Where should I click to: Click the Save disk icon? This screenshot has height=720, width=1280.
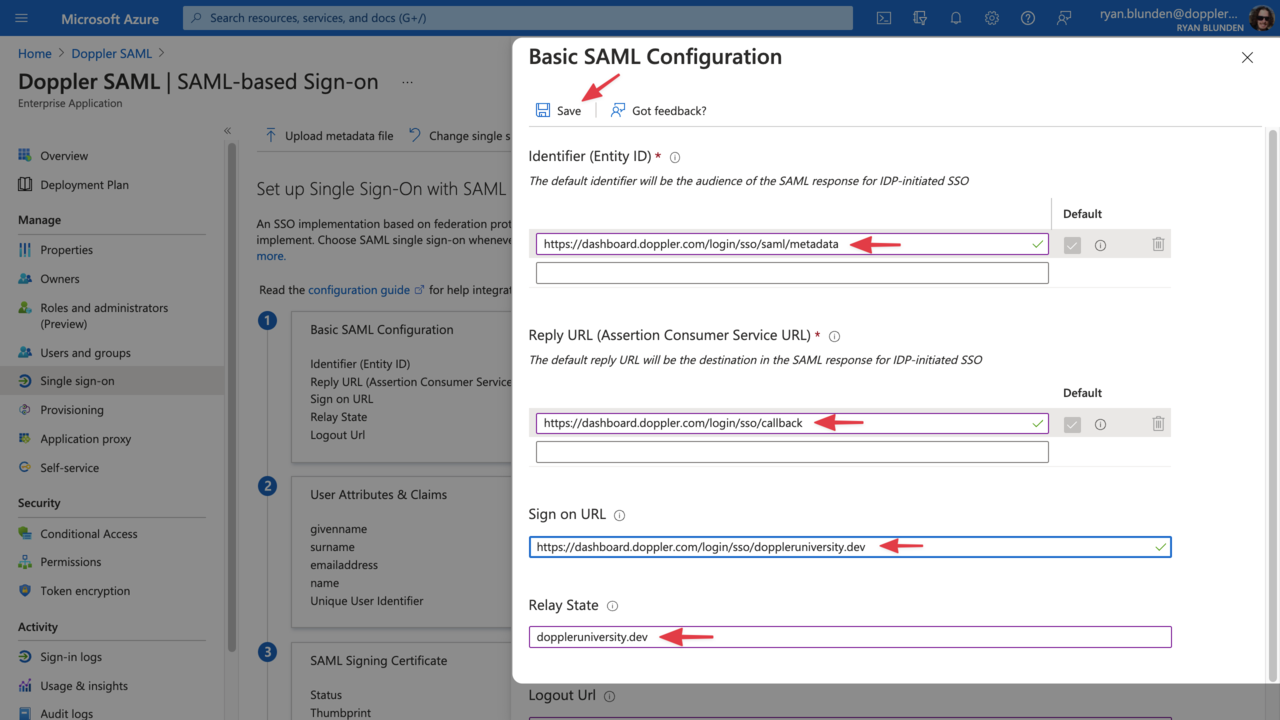[x=543, y=110]
